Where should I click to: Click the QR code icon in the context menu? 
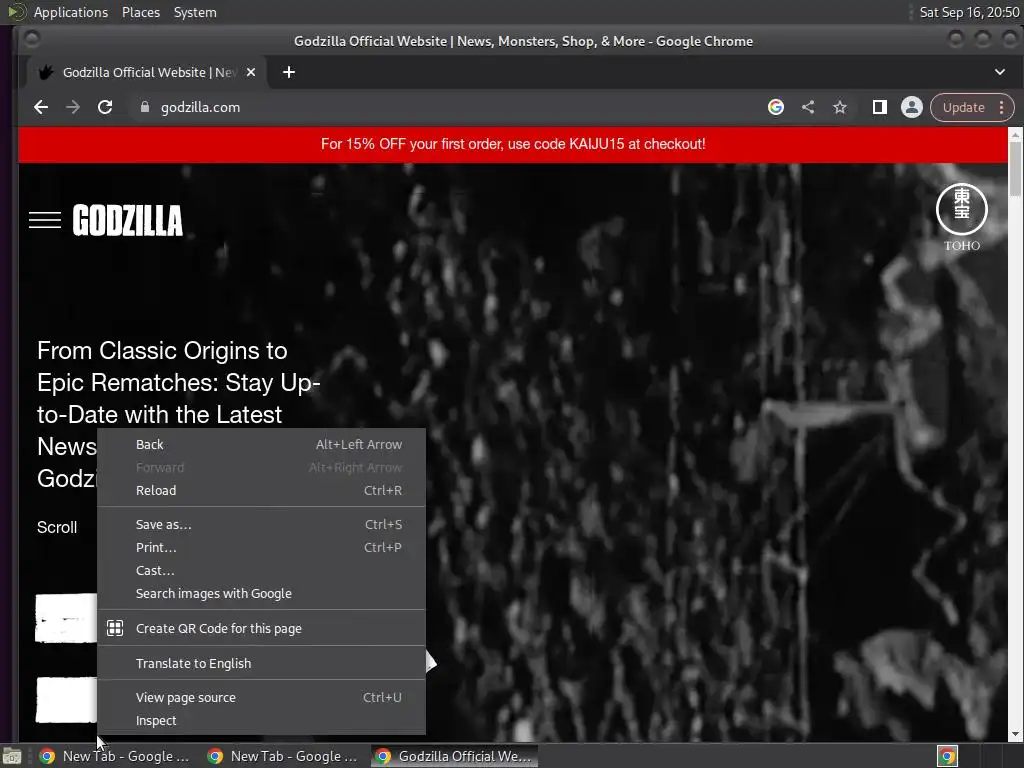[115, 628]
